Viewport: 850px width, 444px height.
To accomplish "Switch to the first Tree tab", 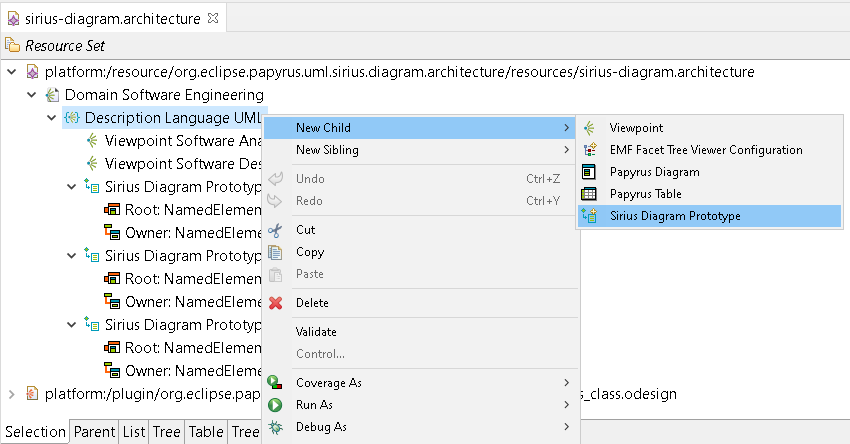I will point(166,432).
